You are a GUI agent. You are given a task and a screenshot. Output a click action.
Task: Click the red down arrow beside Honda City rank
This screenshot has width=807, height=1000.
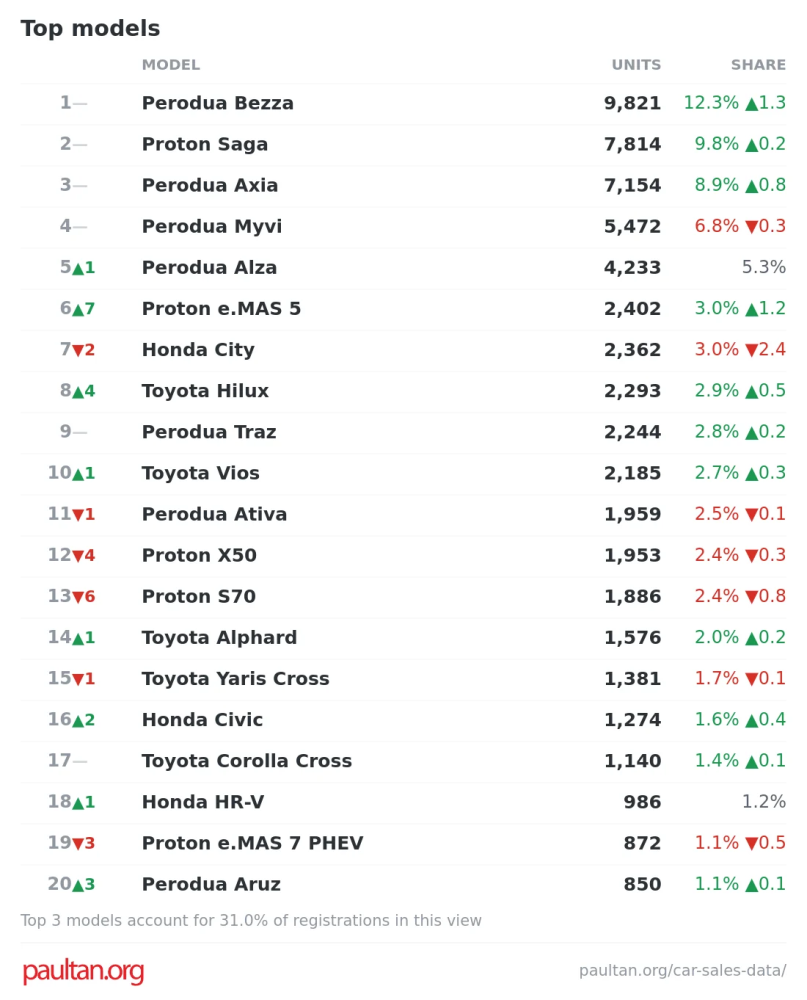point(78,350)
